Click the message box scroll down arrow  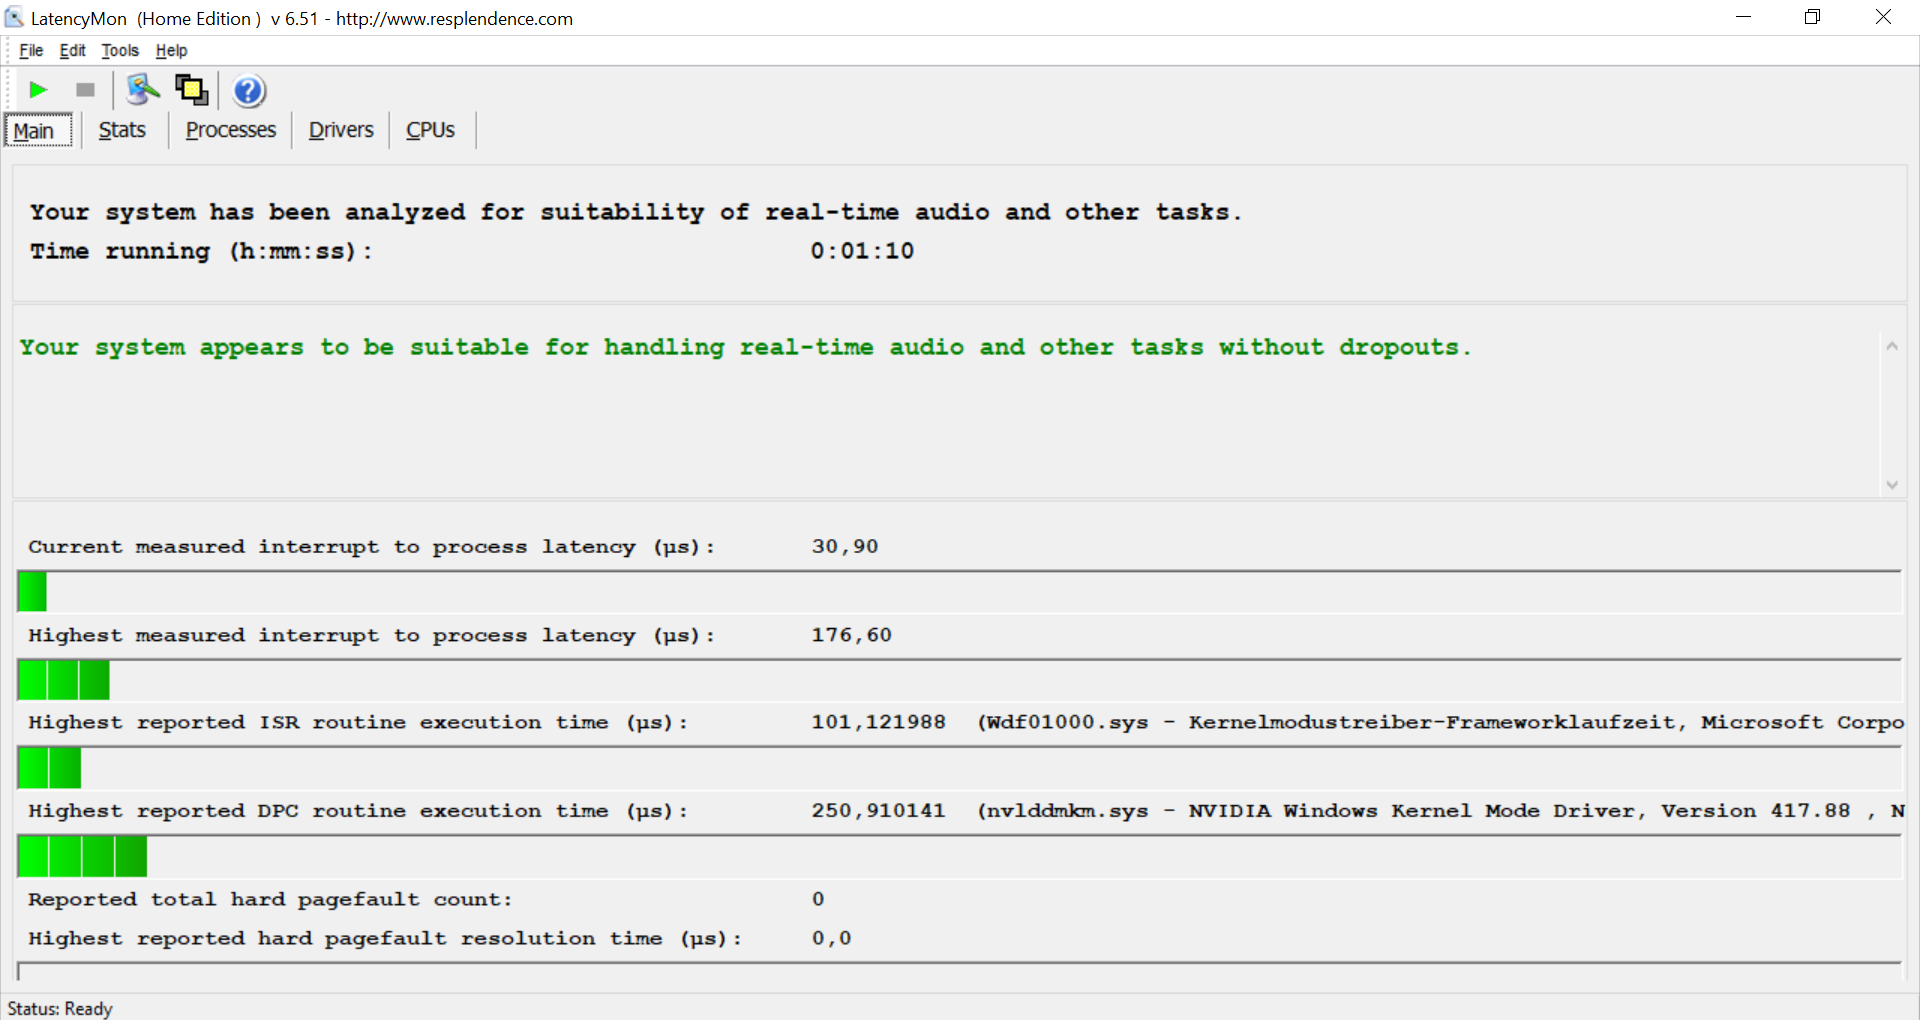(1892, 485)
